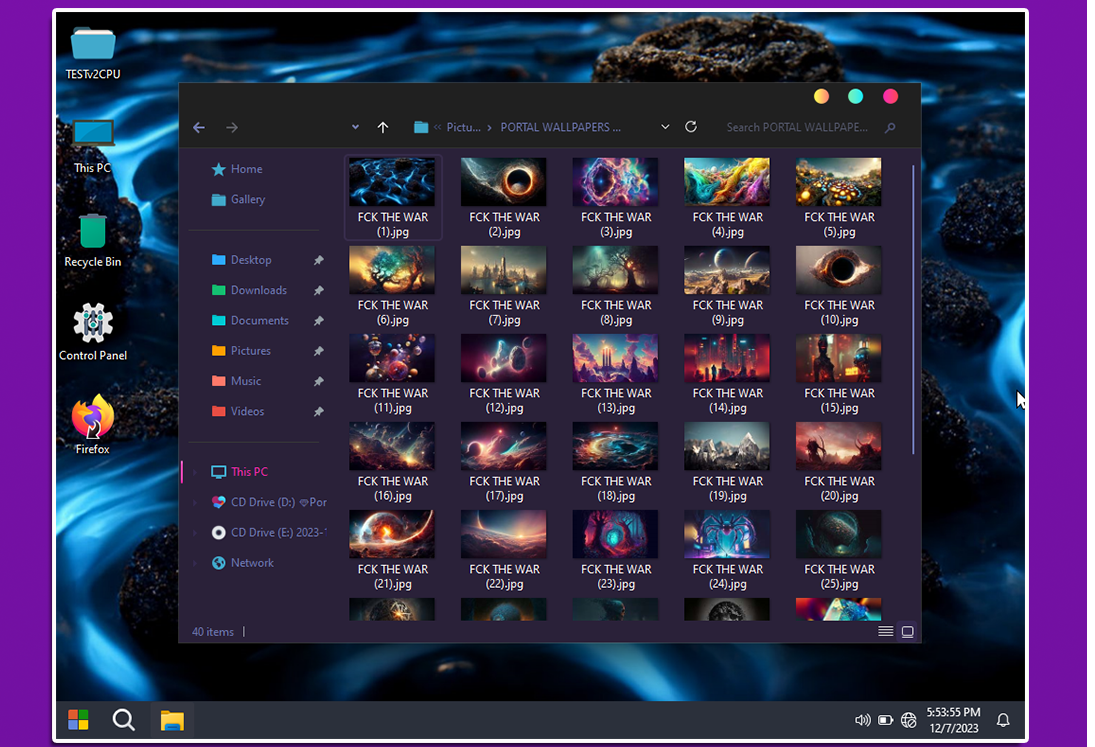The image size is (1095, 747).
Task: Select Downloads in the navigation pane
Action: [x=258, y=290]
